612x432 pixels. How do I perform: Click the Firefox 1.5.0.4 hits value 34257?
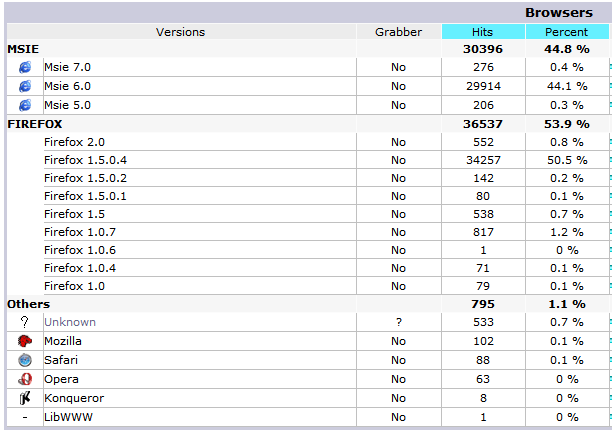483,160
